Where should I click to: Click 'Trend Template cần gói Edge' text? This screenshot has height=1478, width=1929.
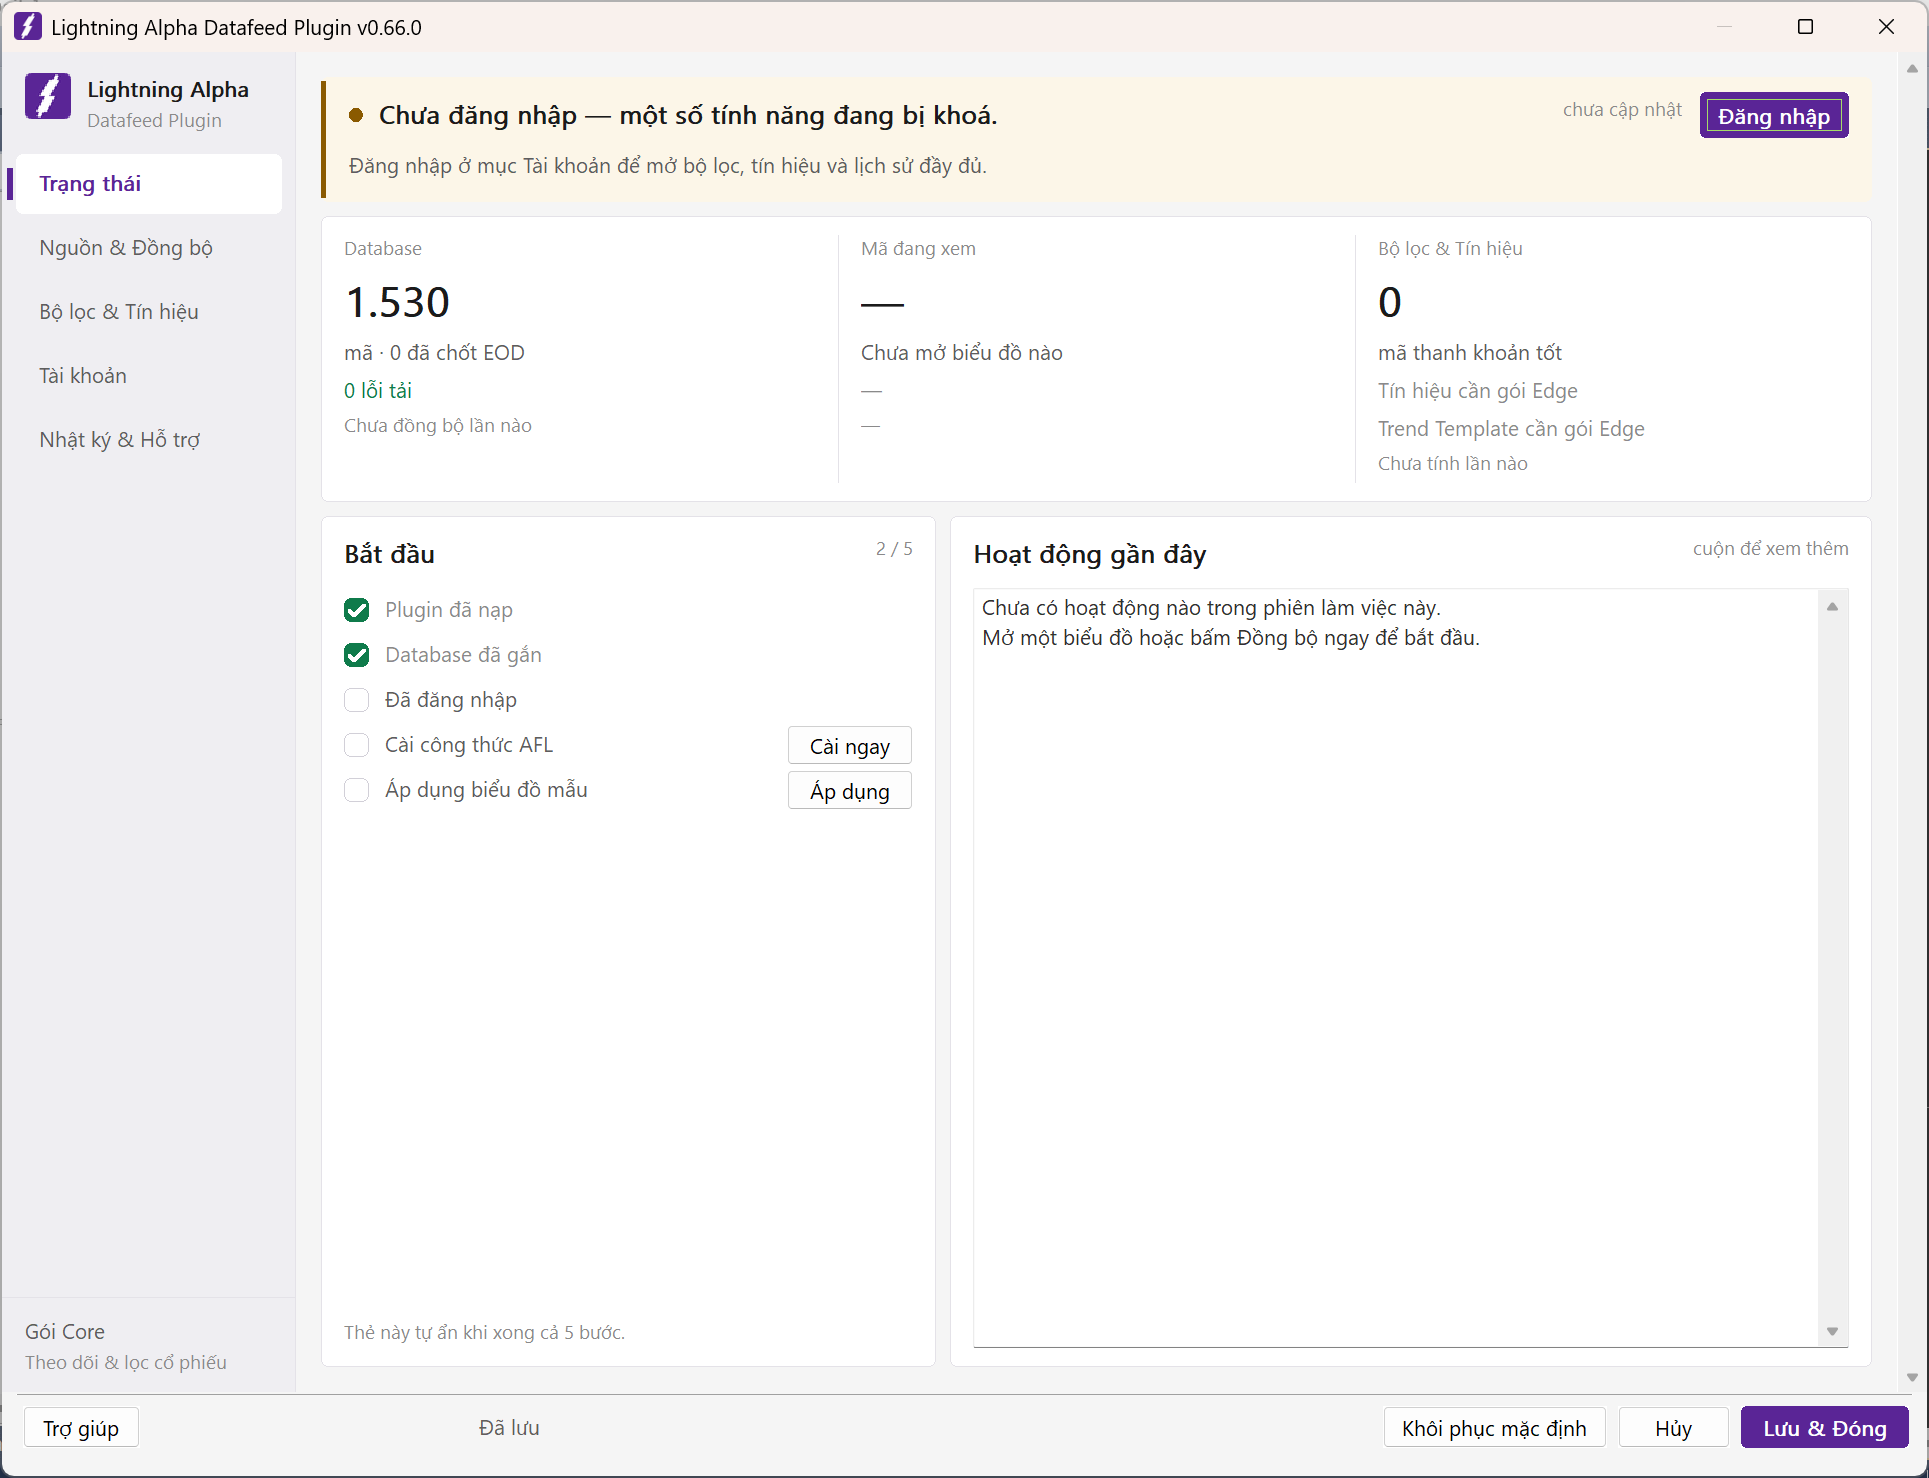1511,429
